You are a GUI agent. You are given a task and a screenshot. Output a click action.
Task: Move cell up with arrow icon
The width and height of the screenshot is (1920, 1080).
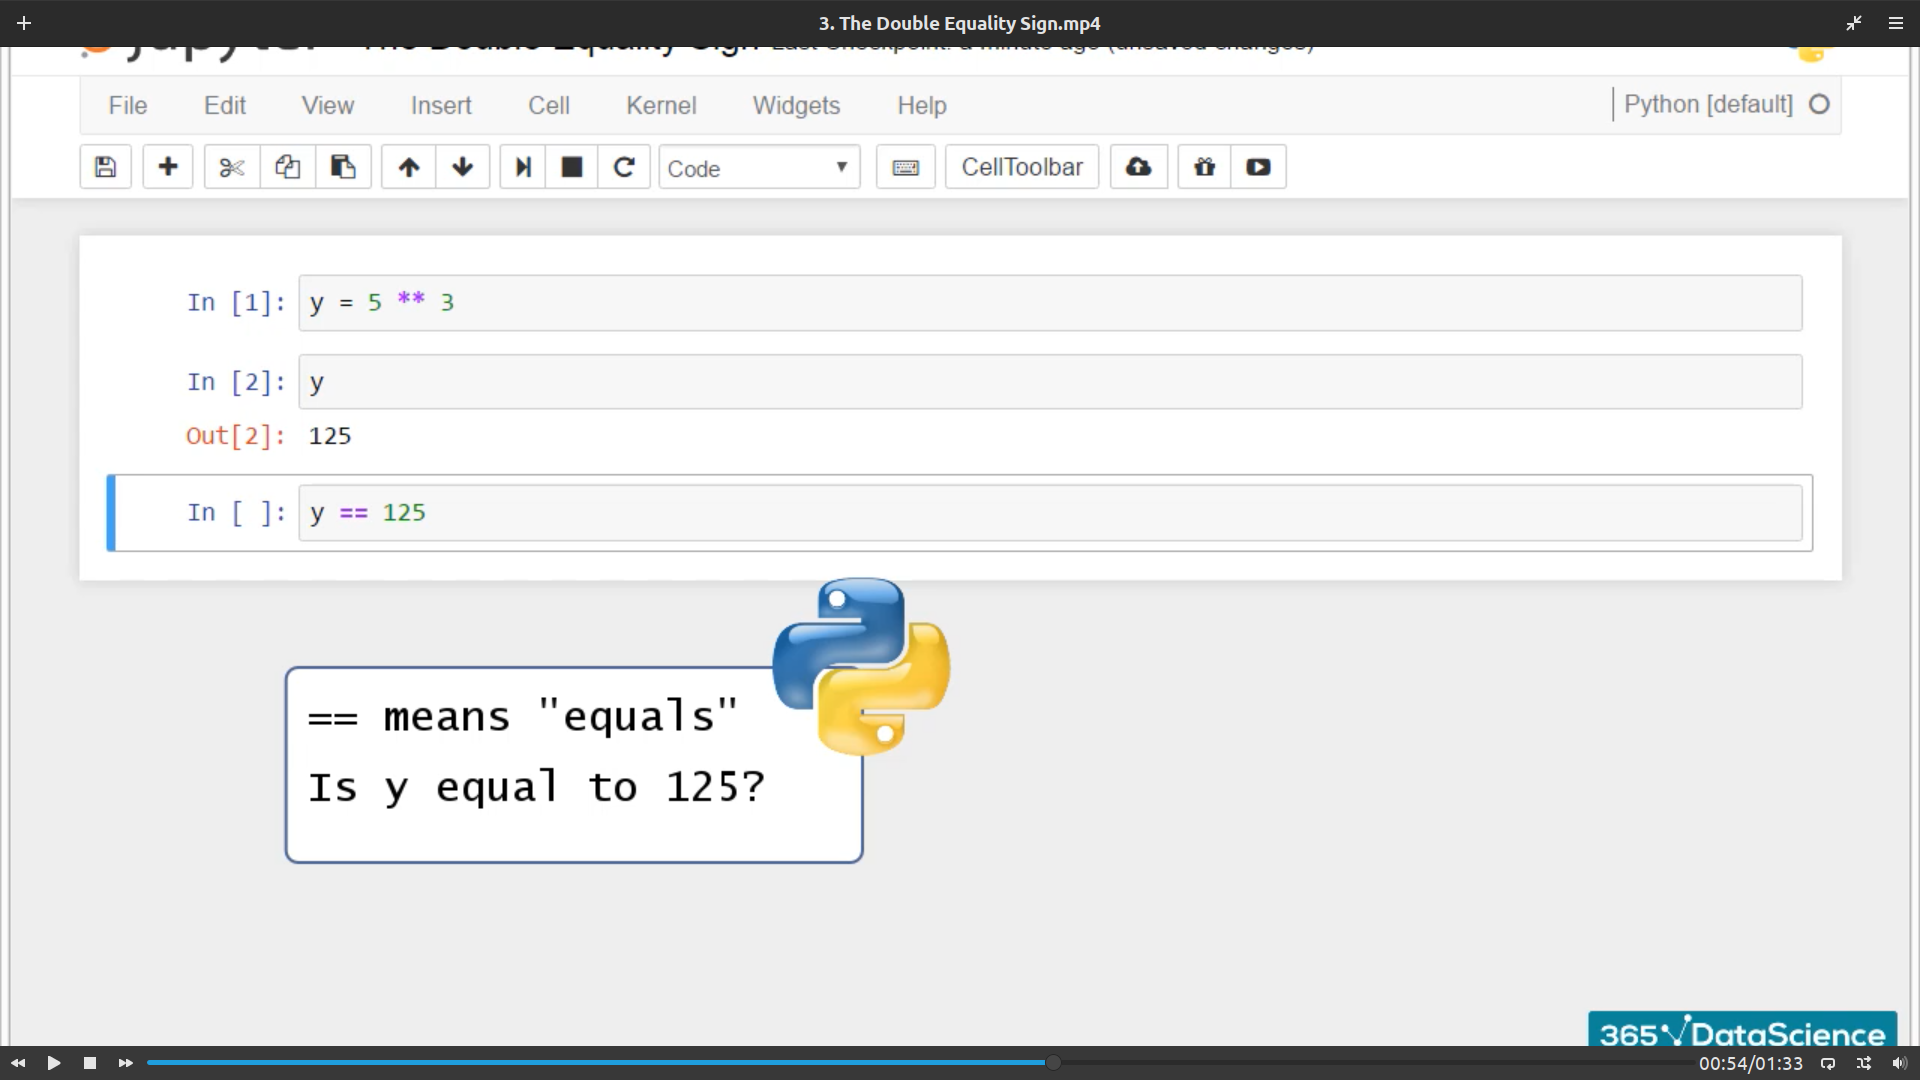click(408, 167)
